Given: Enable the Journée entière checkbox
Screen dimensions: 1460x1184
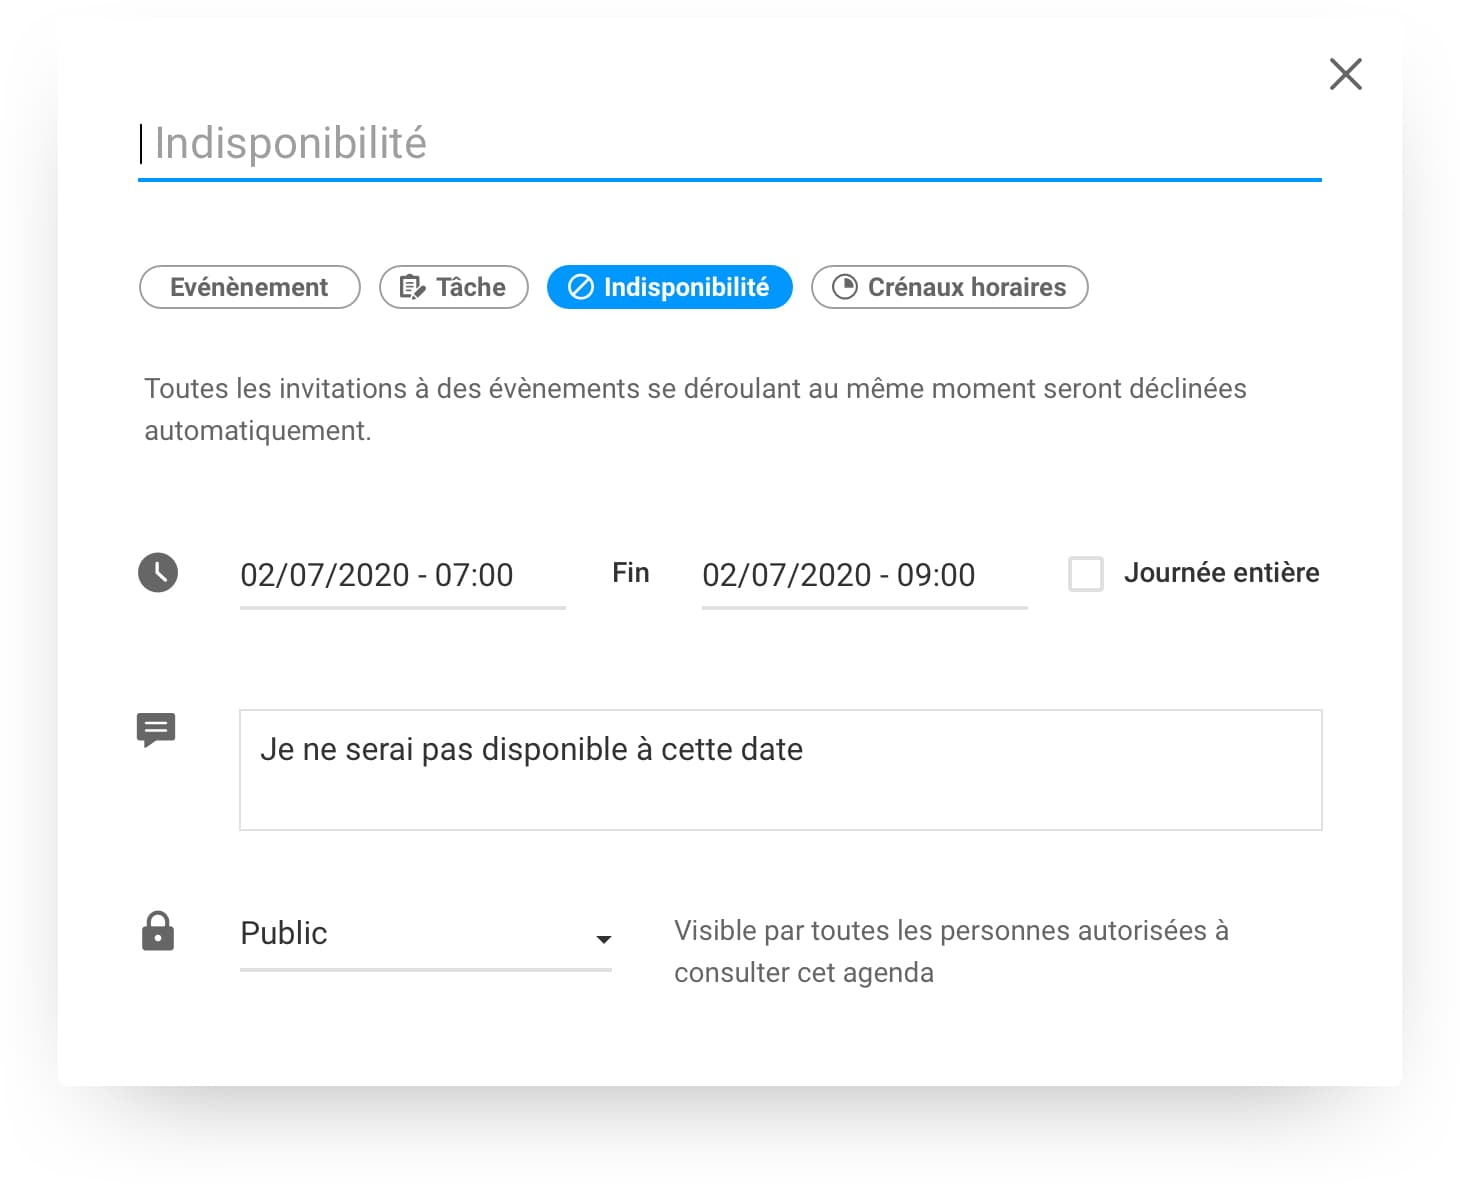Looking at the screenshot, I should point(1085,574).
